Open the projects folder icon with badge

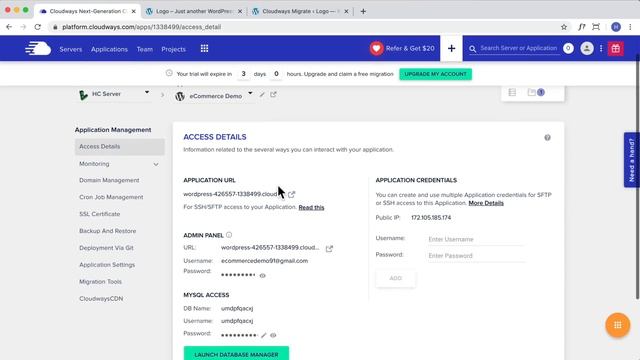pos(536,92)
